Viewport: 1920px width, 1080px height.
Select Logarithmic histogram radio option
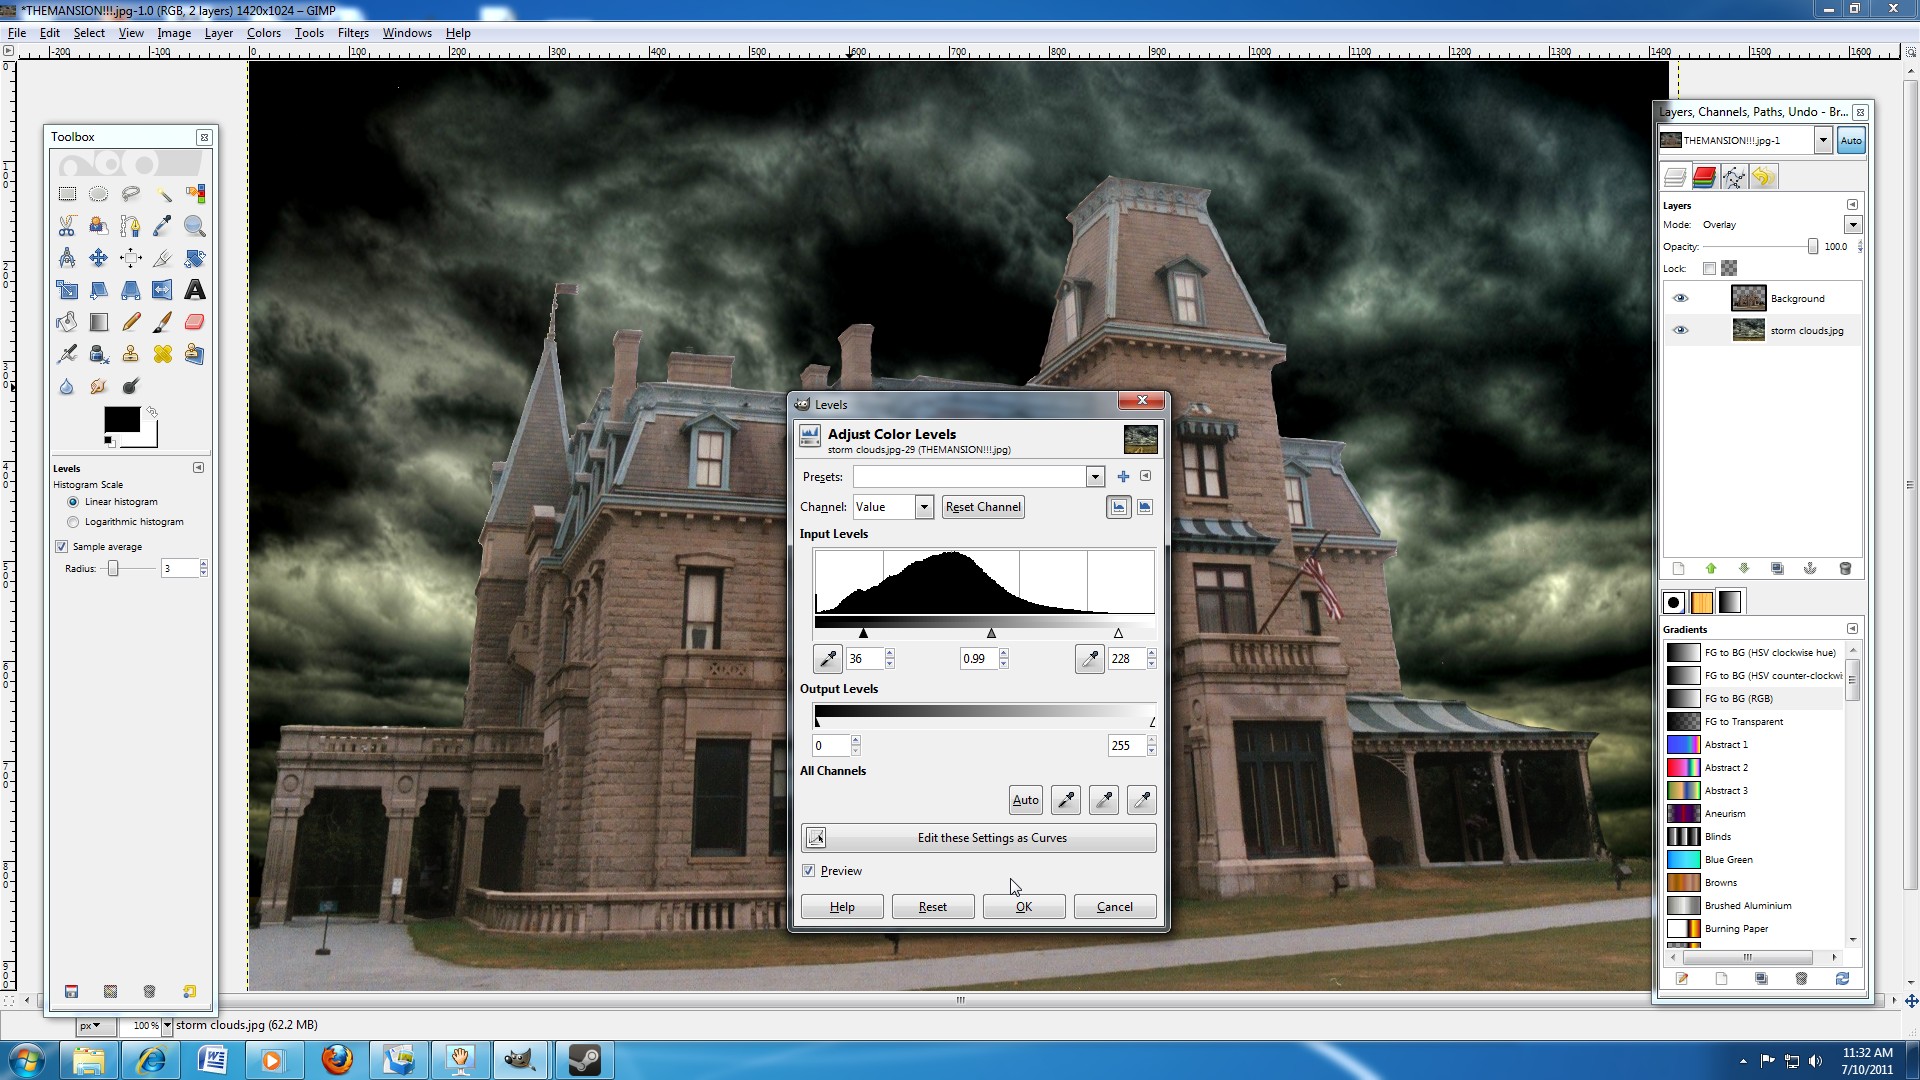pyautogui.click(x=73, y=522)
